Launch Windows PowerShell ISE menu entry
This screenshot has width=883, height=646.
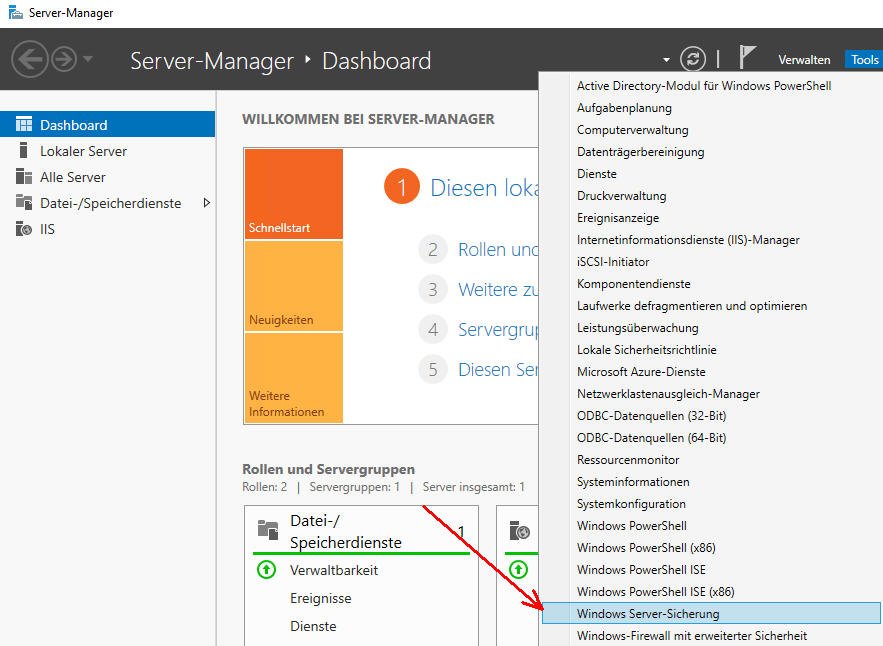(x=627, y=570)
